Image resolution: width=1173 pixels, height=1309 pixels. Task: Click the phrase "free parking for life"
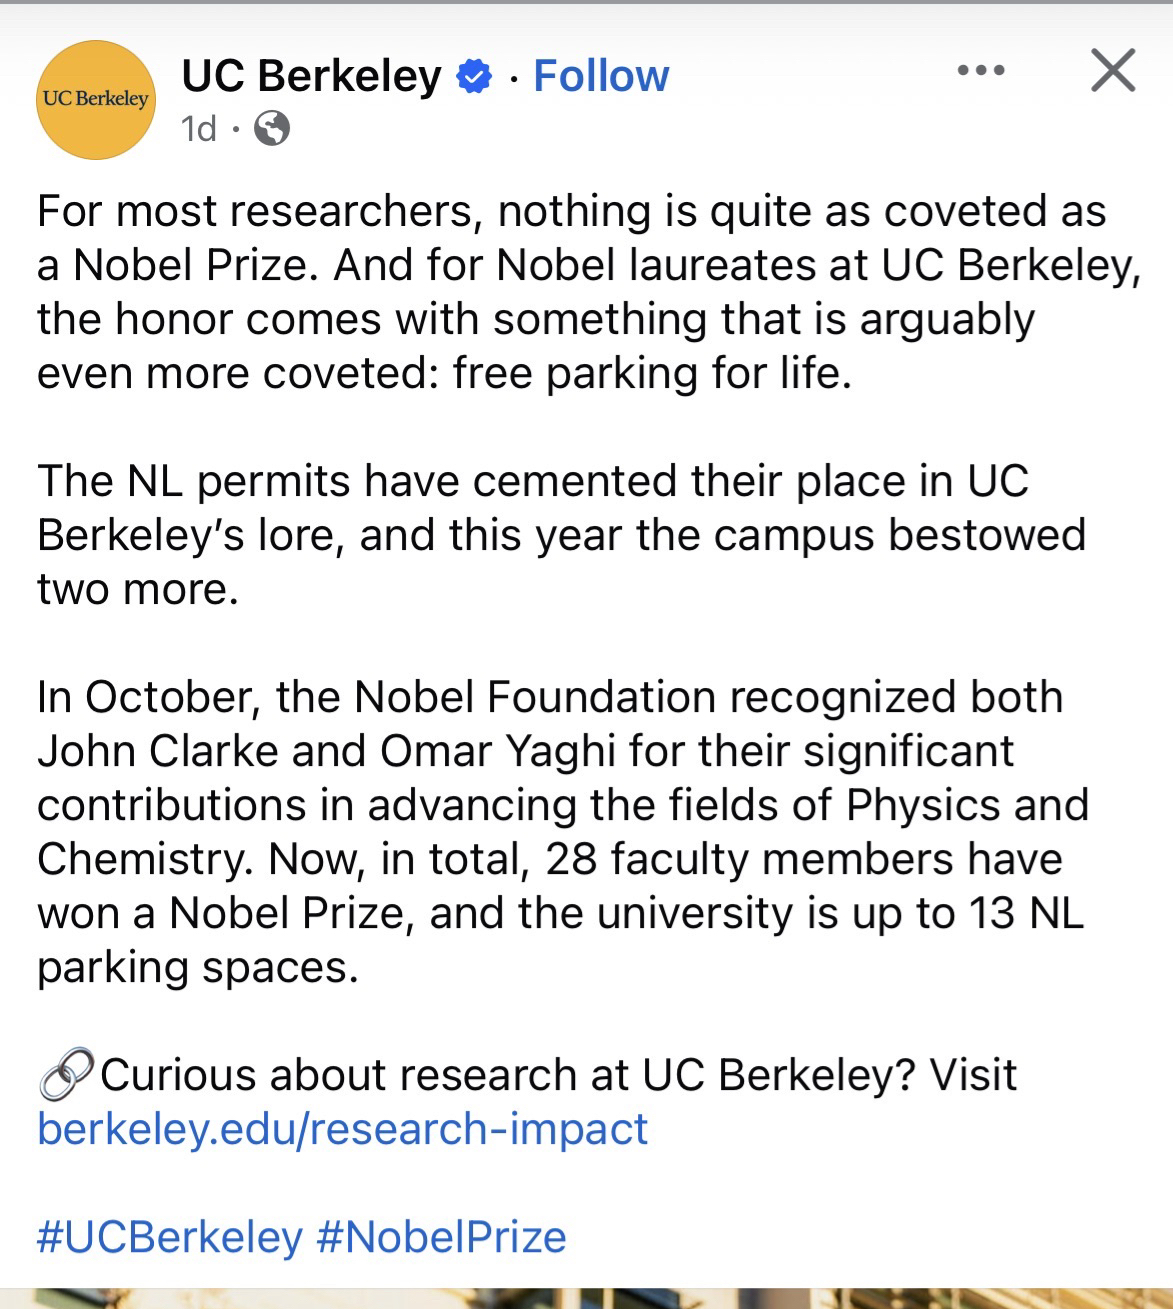651,373
